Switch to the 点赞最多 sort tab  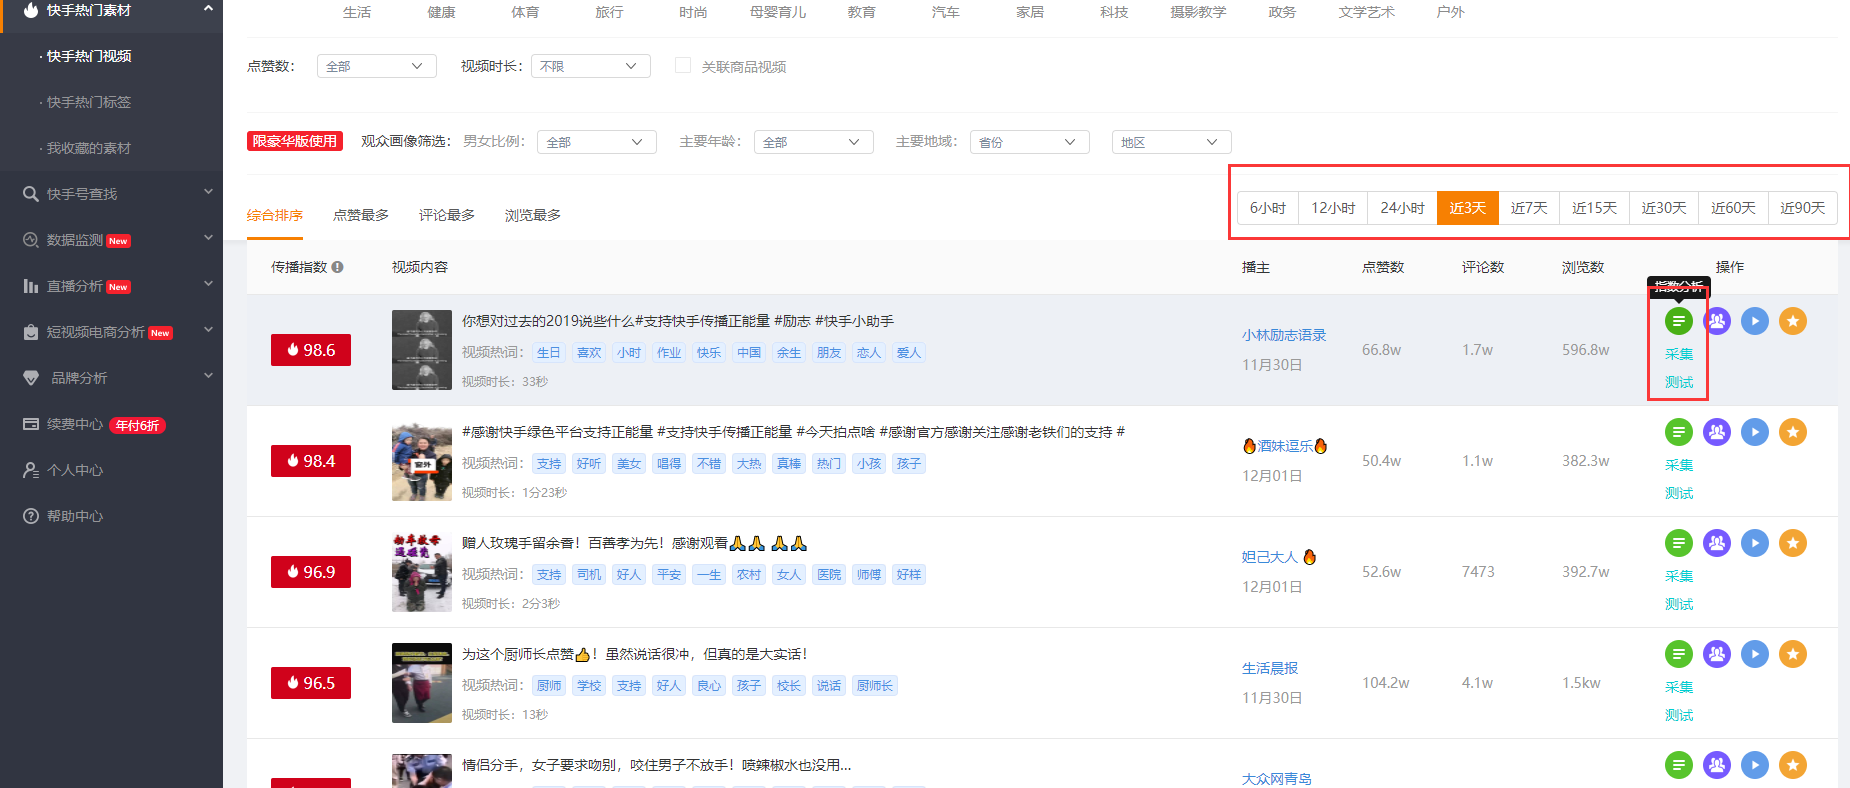tap(361, 215)
